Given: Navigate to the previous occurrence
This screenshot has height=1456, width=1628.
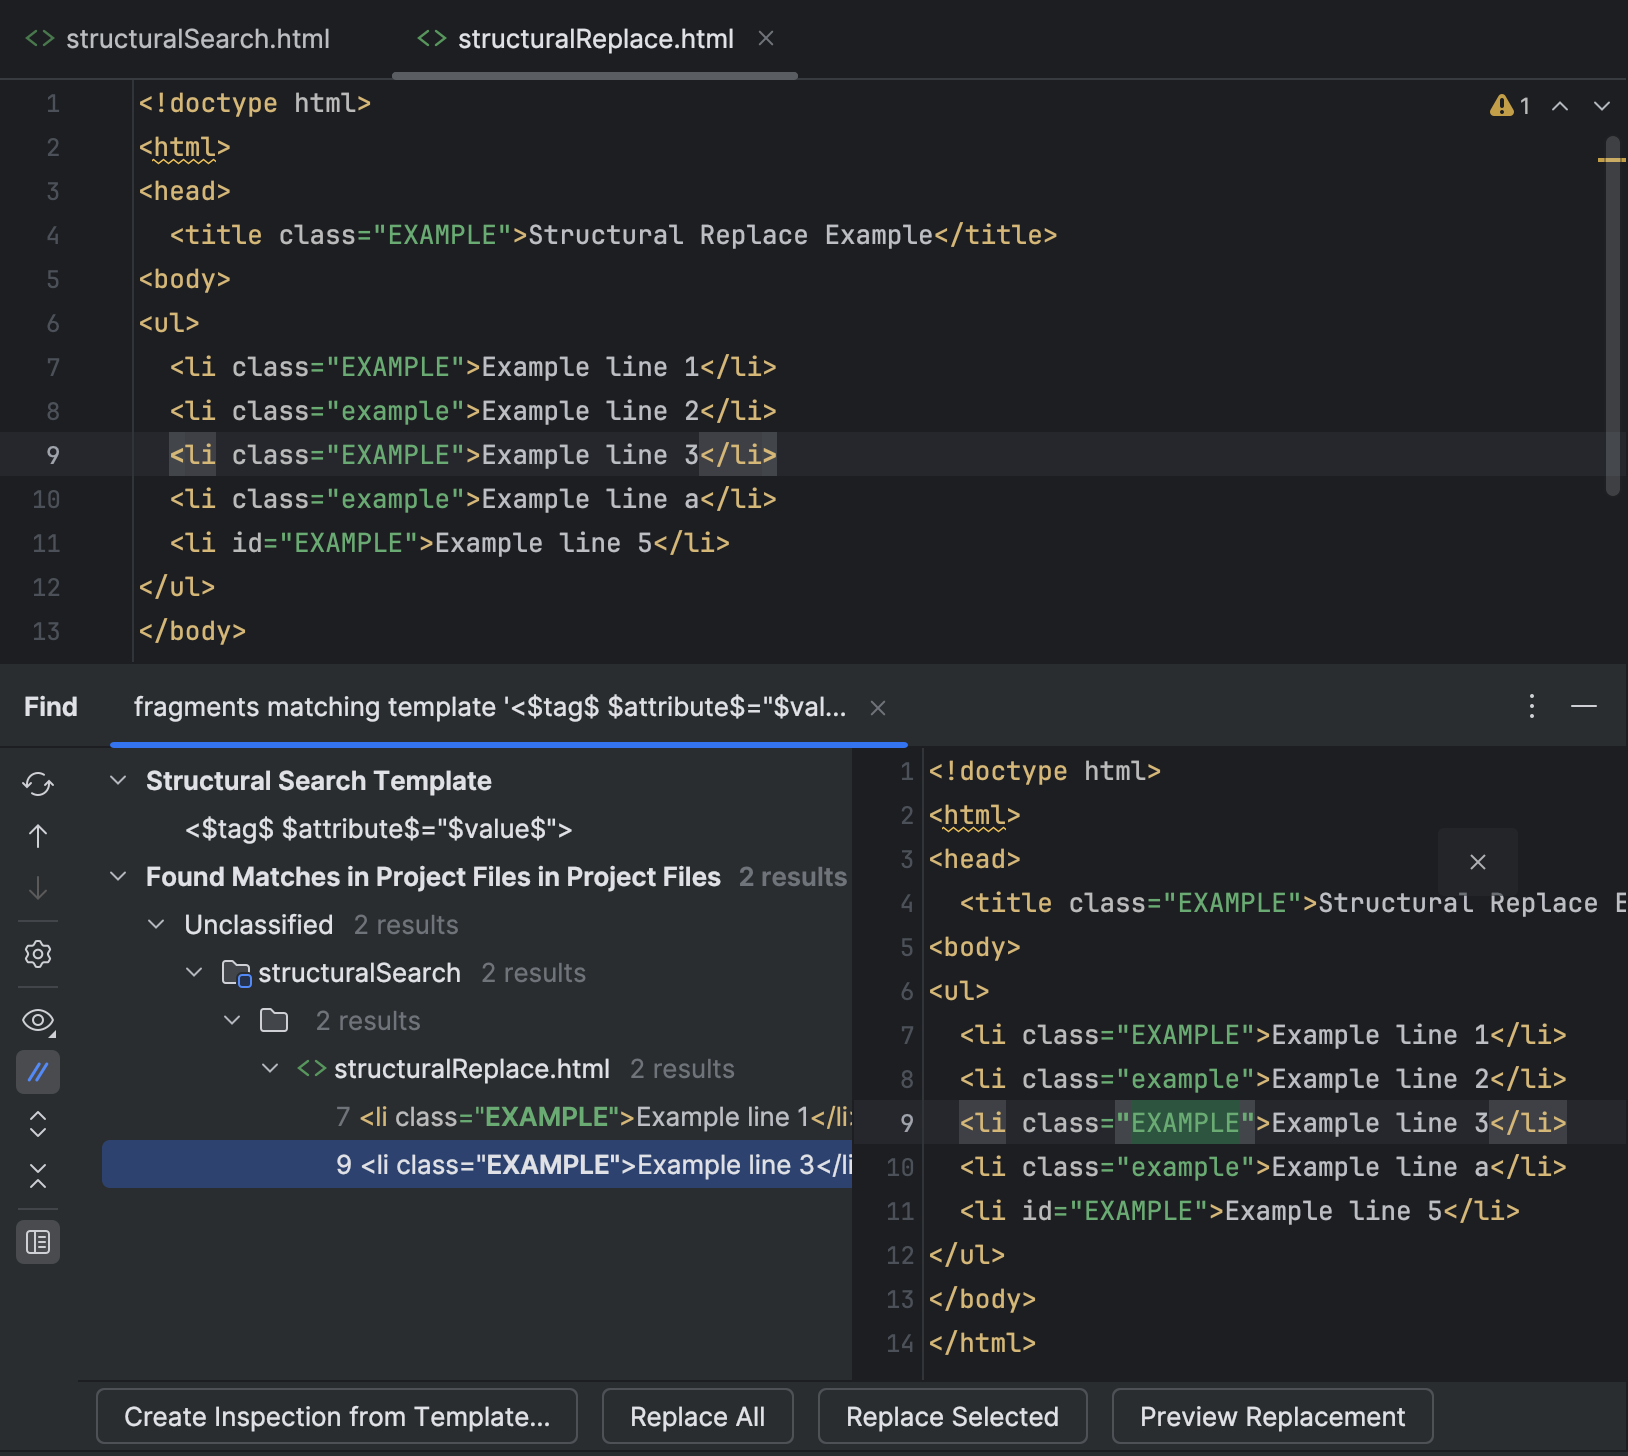Looking at the screenshot, I should click(x=38, y=836).
